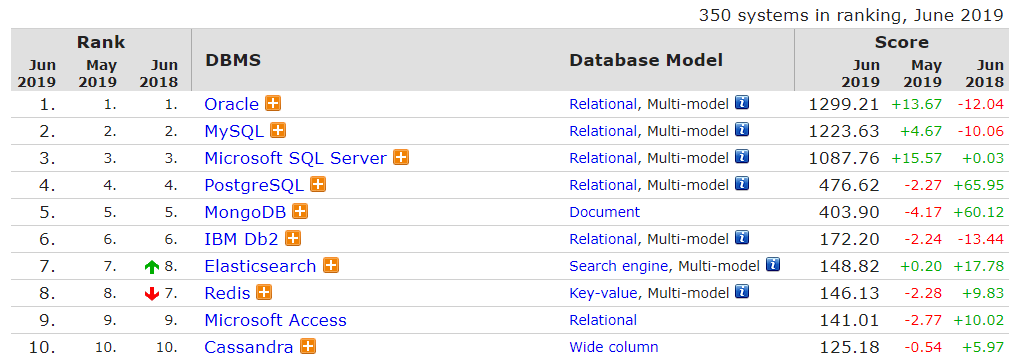
Task: Select the '350 systems in ranking, June 2019' text
Action: pyautogui.click(x=851, y=15)
